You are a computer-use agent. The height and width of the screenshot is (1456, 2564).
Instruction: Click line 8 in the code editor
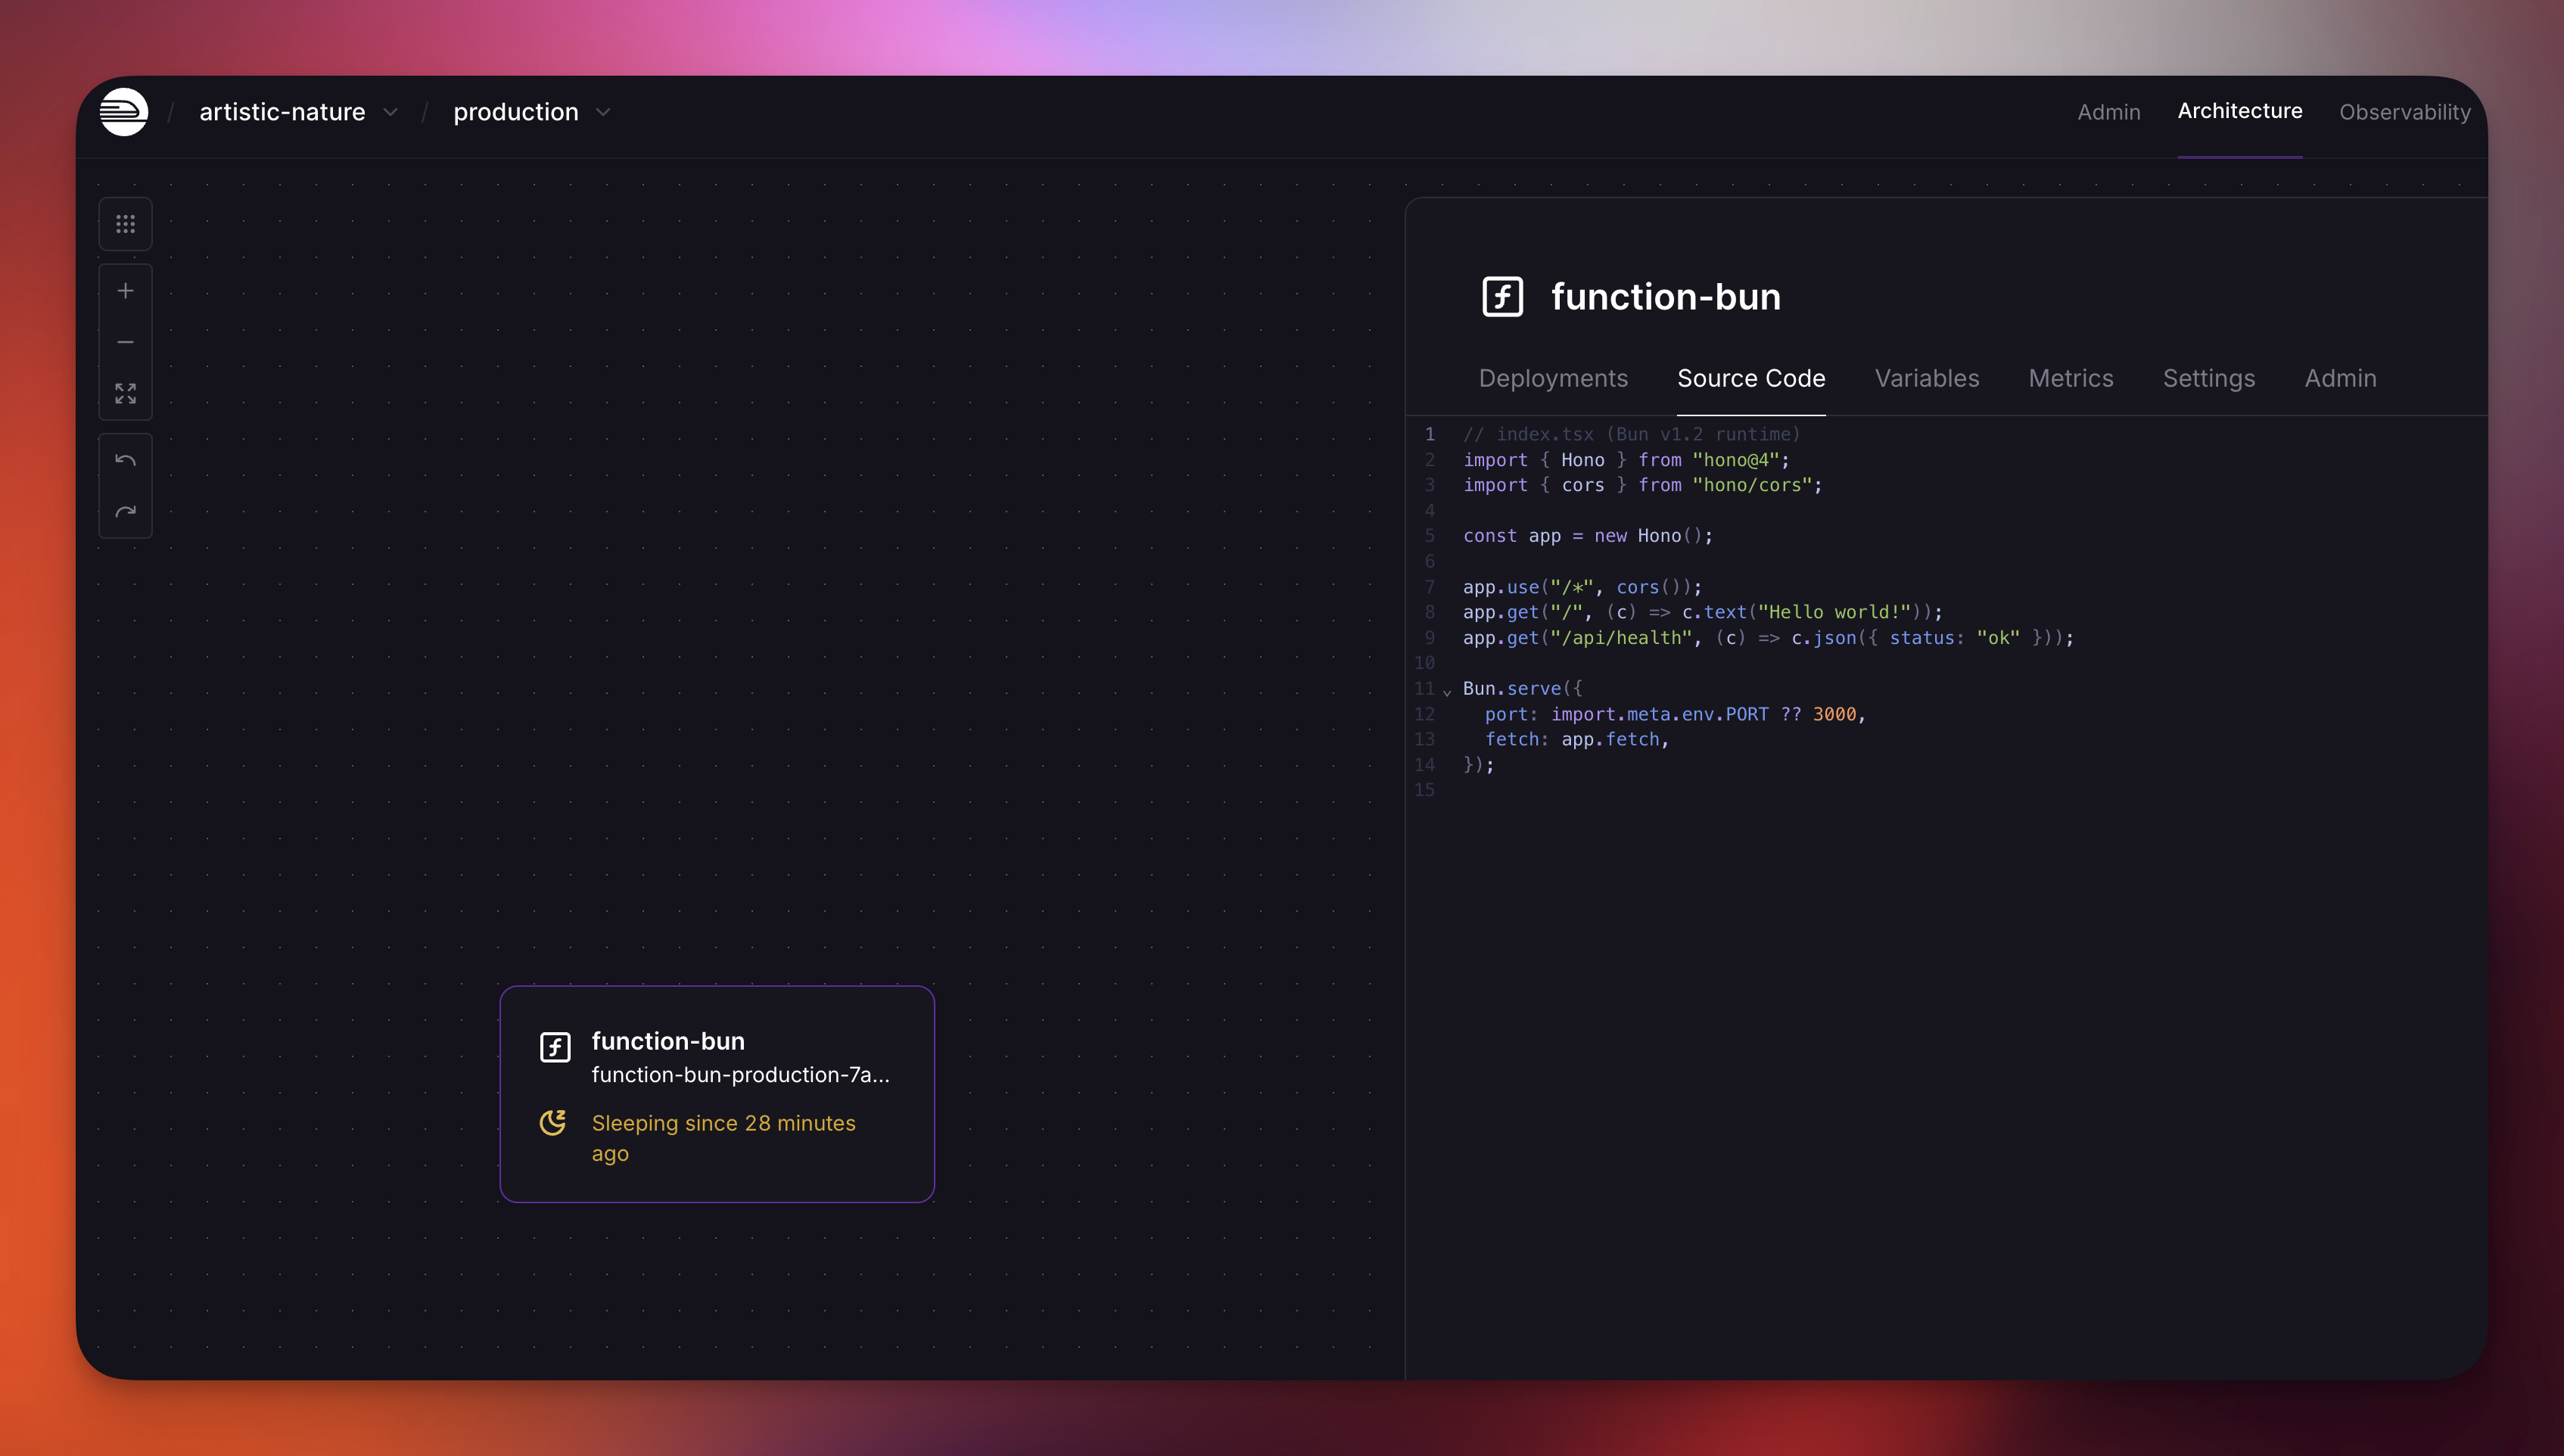pyautogui.click(x=1700, y=612)
